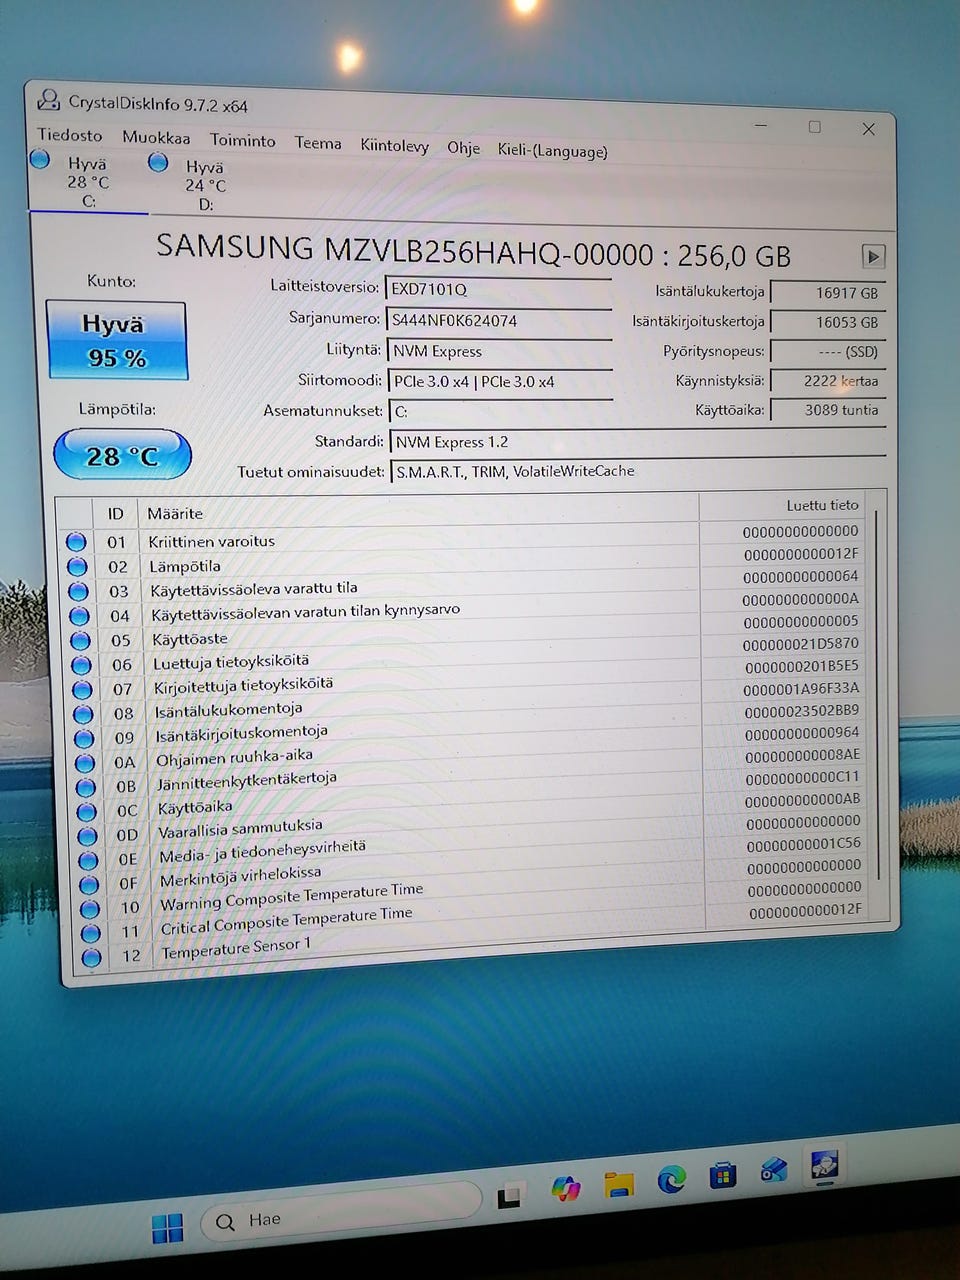Open Microsoft Store from the taskbar

[x=723, y=1175]
